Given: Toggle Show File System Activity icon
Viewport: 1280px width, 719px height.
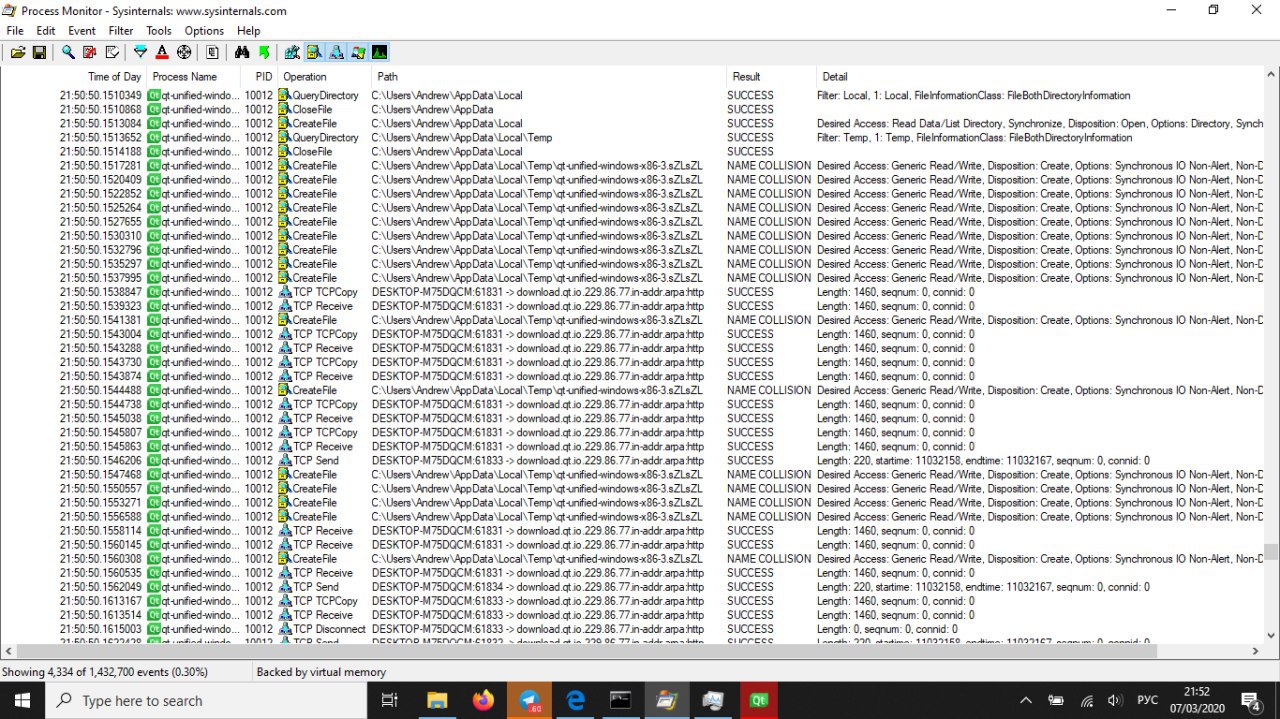Looking at the screenshot, I should coord(314,52).
